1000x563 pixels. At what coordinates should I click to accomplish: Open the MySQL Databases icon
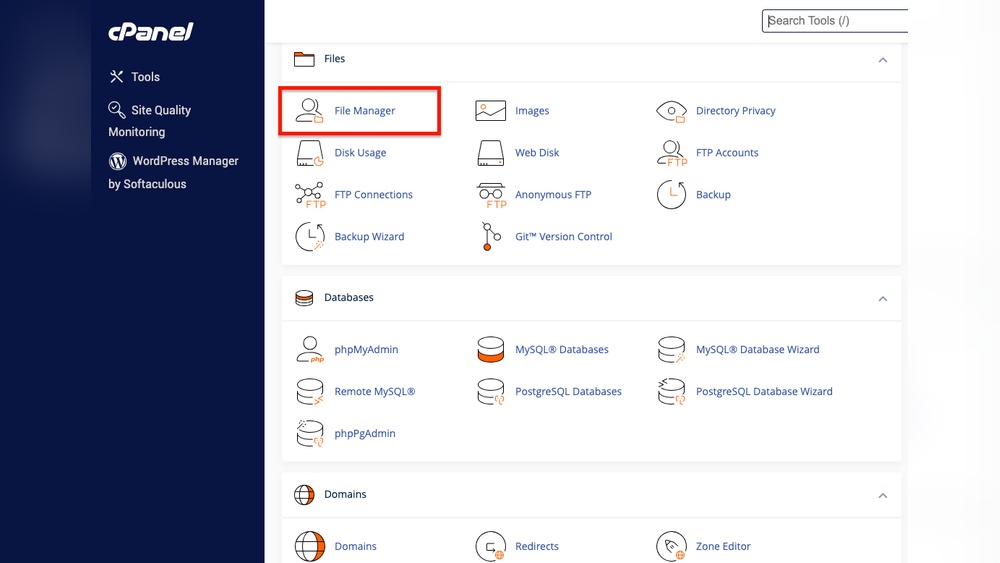[490, 349]
